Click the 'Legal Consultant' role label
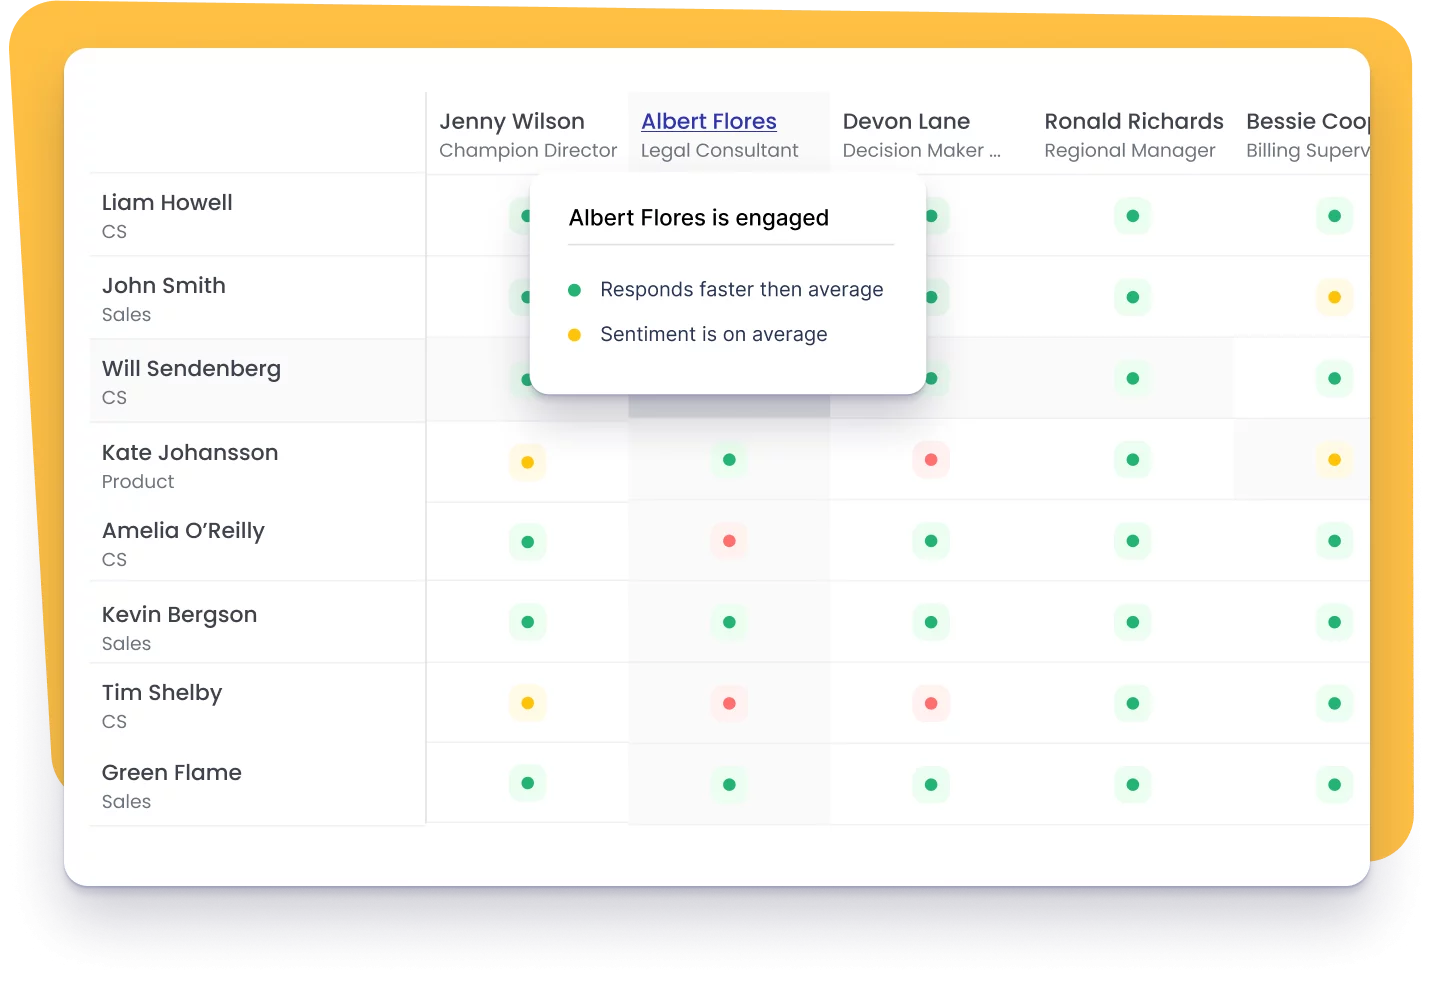The width and height of the screenshot is (1434, 982). pyautogui.click(x=719, y=150)
